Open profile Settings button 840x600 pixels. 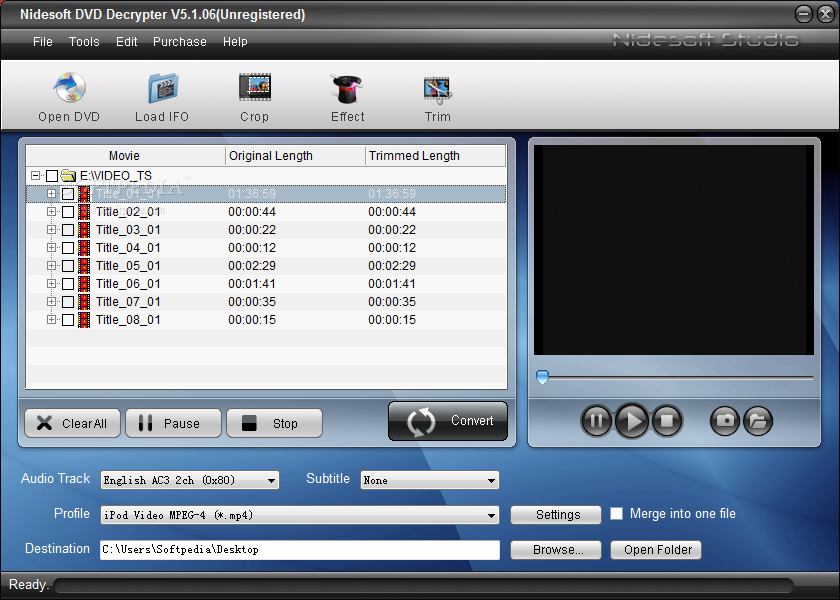tap(556, 515)
